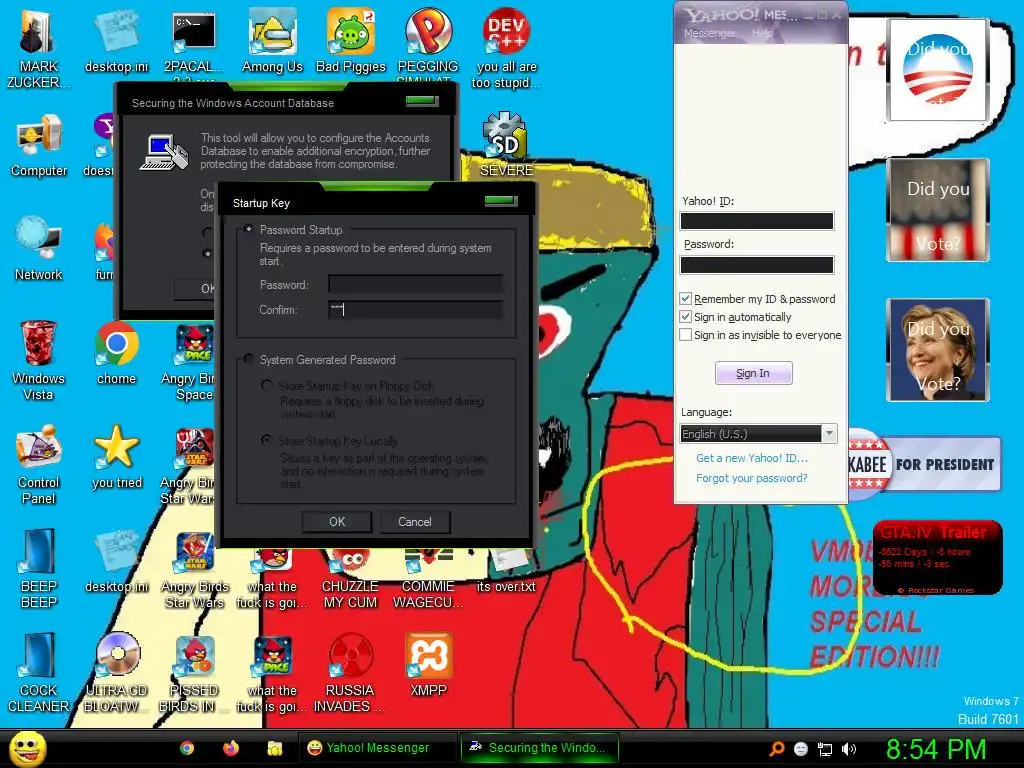Launch the Among Us shortcut
This screenshot has height=768, width=1024.
(x=272, y=40)
